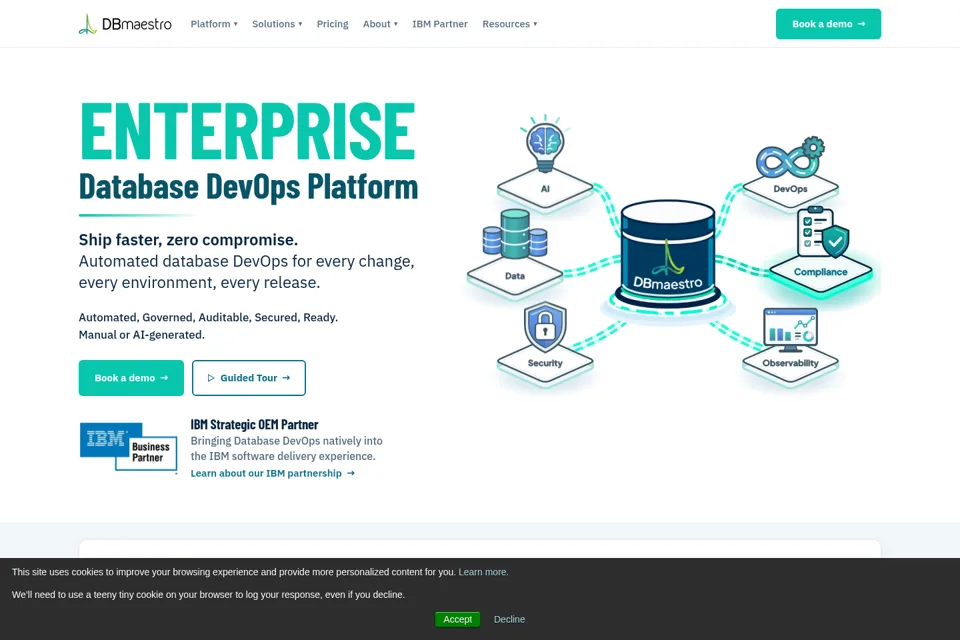The image size is (960, 640).
Task: Click the IBM Strategic OEM Partner heading
Action: [254, 424]
